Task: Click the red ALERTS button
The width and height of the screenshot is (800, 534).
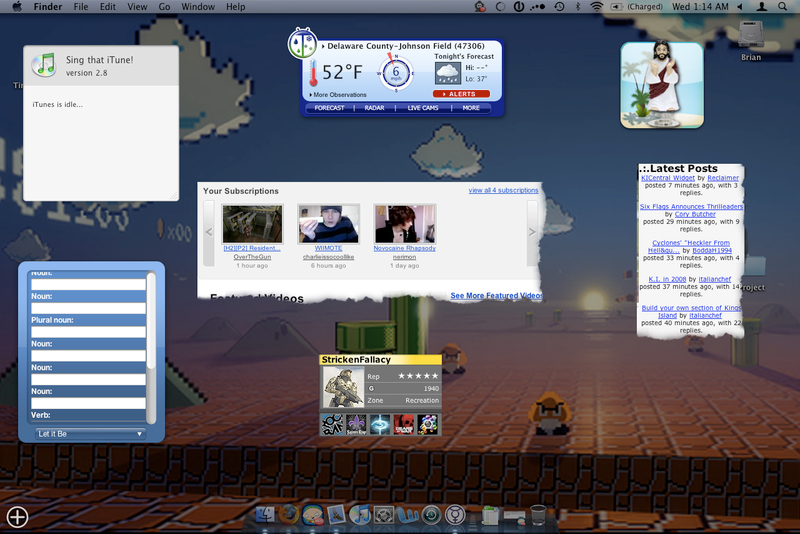Action: (x=461, y=94)
